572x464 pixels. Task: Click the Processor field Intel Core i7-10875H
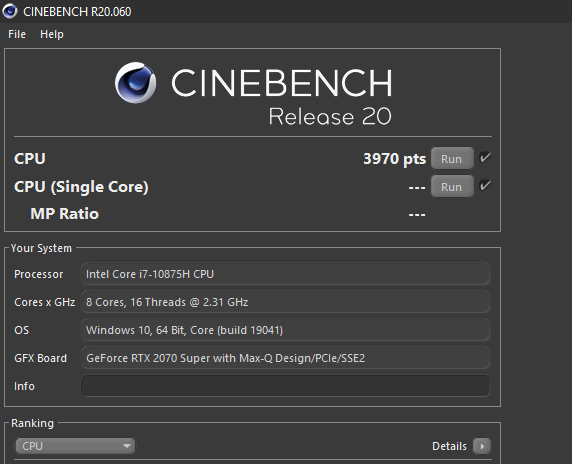coord(285,274)
